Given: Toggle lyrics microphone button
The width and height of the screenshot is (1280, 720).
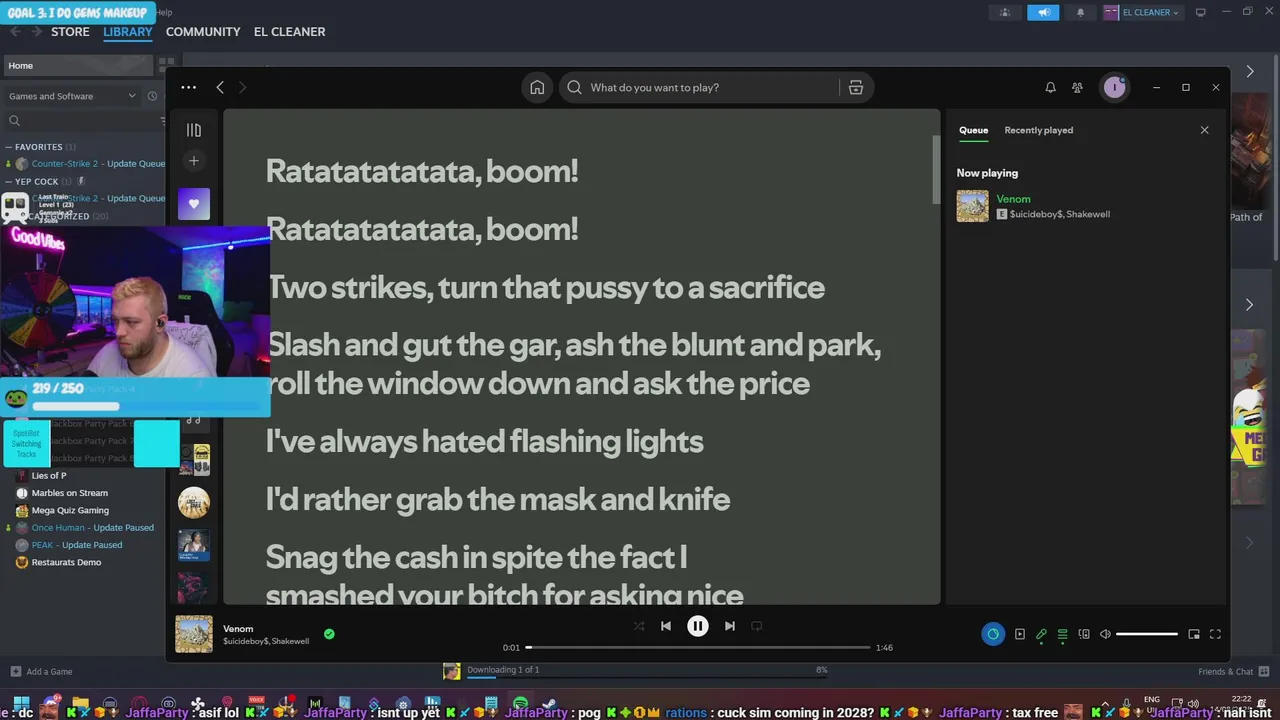Looking at the screenshot, I should [1041, 634].
